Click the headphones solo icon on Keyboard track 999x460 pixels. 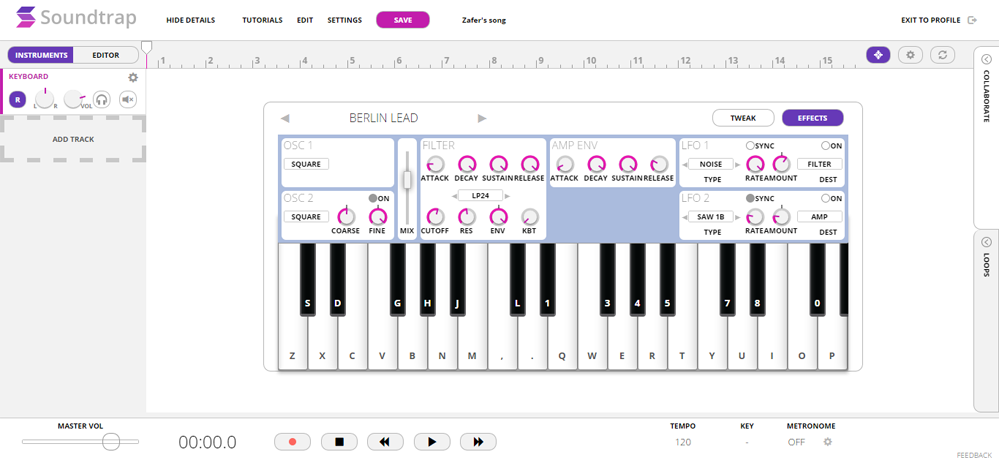pos(101,99)
